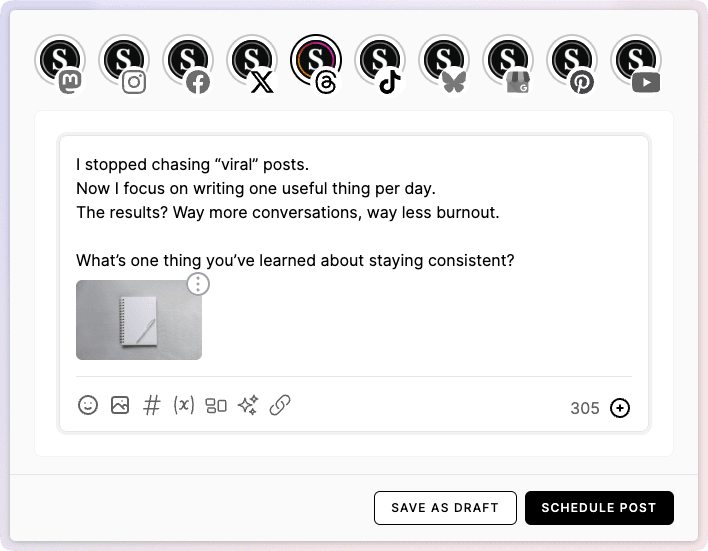
Task: Select the Pinterest account avatar
Action: (572, 62)
